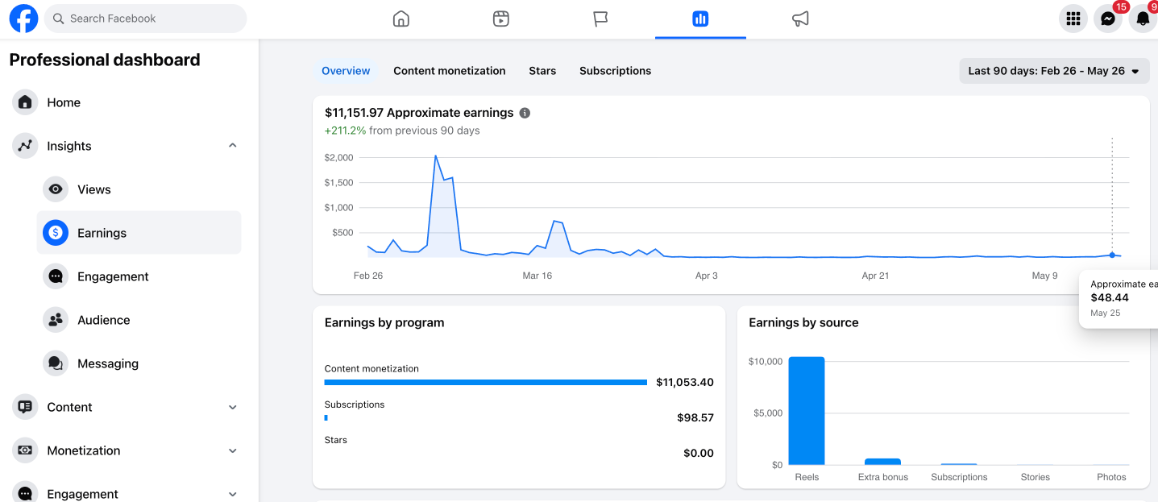The height and width of the screenshot is (502, 1158).
Task: Click the +211.2% change text
Action: pos(346,131)
